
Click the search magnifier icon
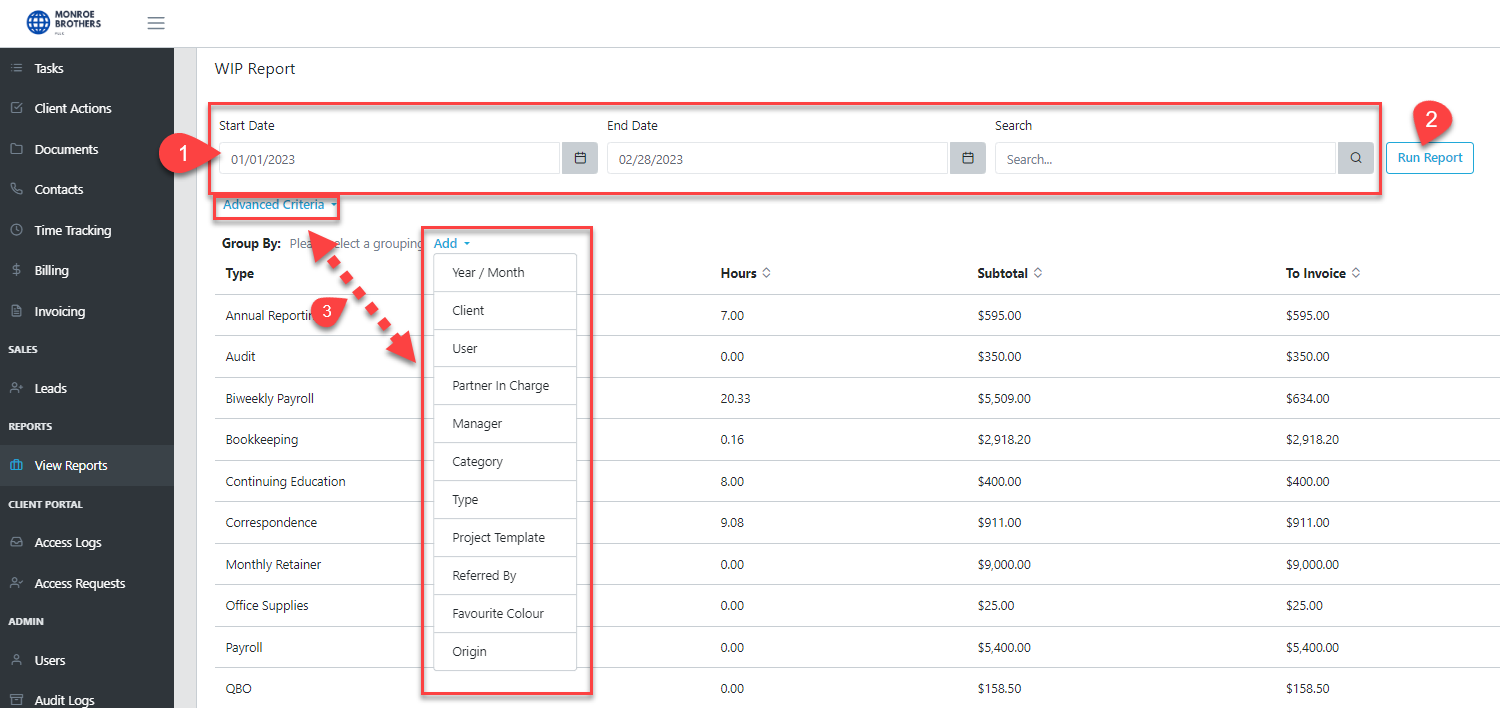[1355, 157]
